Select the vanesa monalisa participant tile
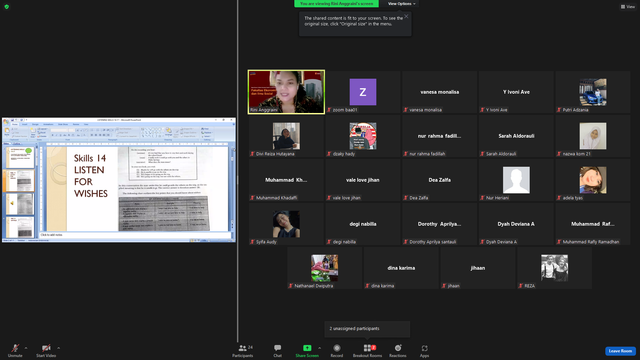 click(x=440, y=92)
